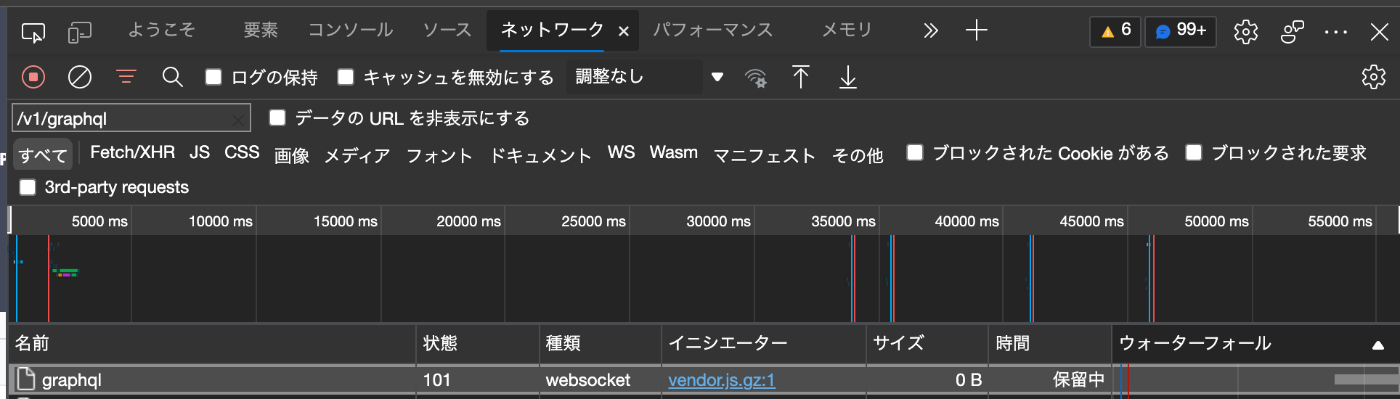Viewport: 1400px width, 399px height.
Task: Open ソース tab
Action: point(446,30)
